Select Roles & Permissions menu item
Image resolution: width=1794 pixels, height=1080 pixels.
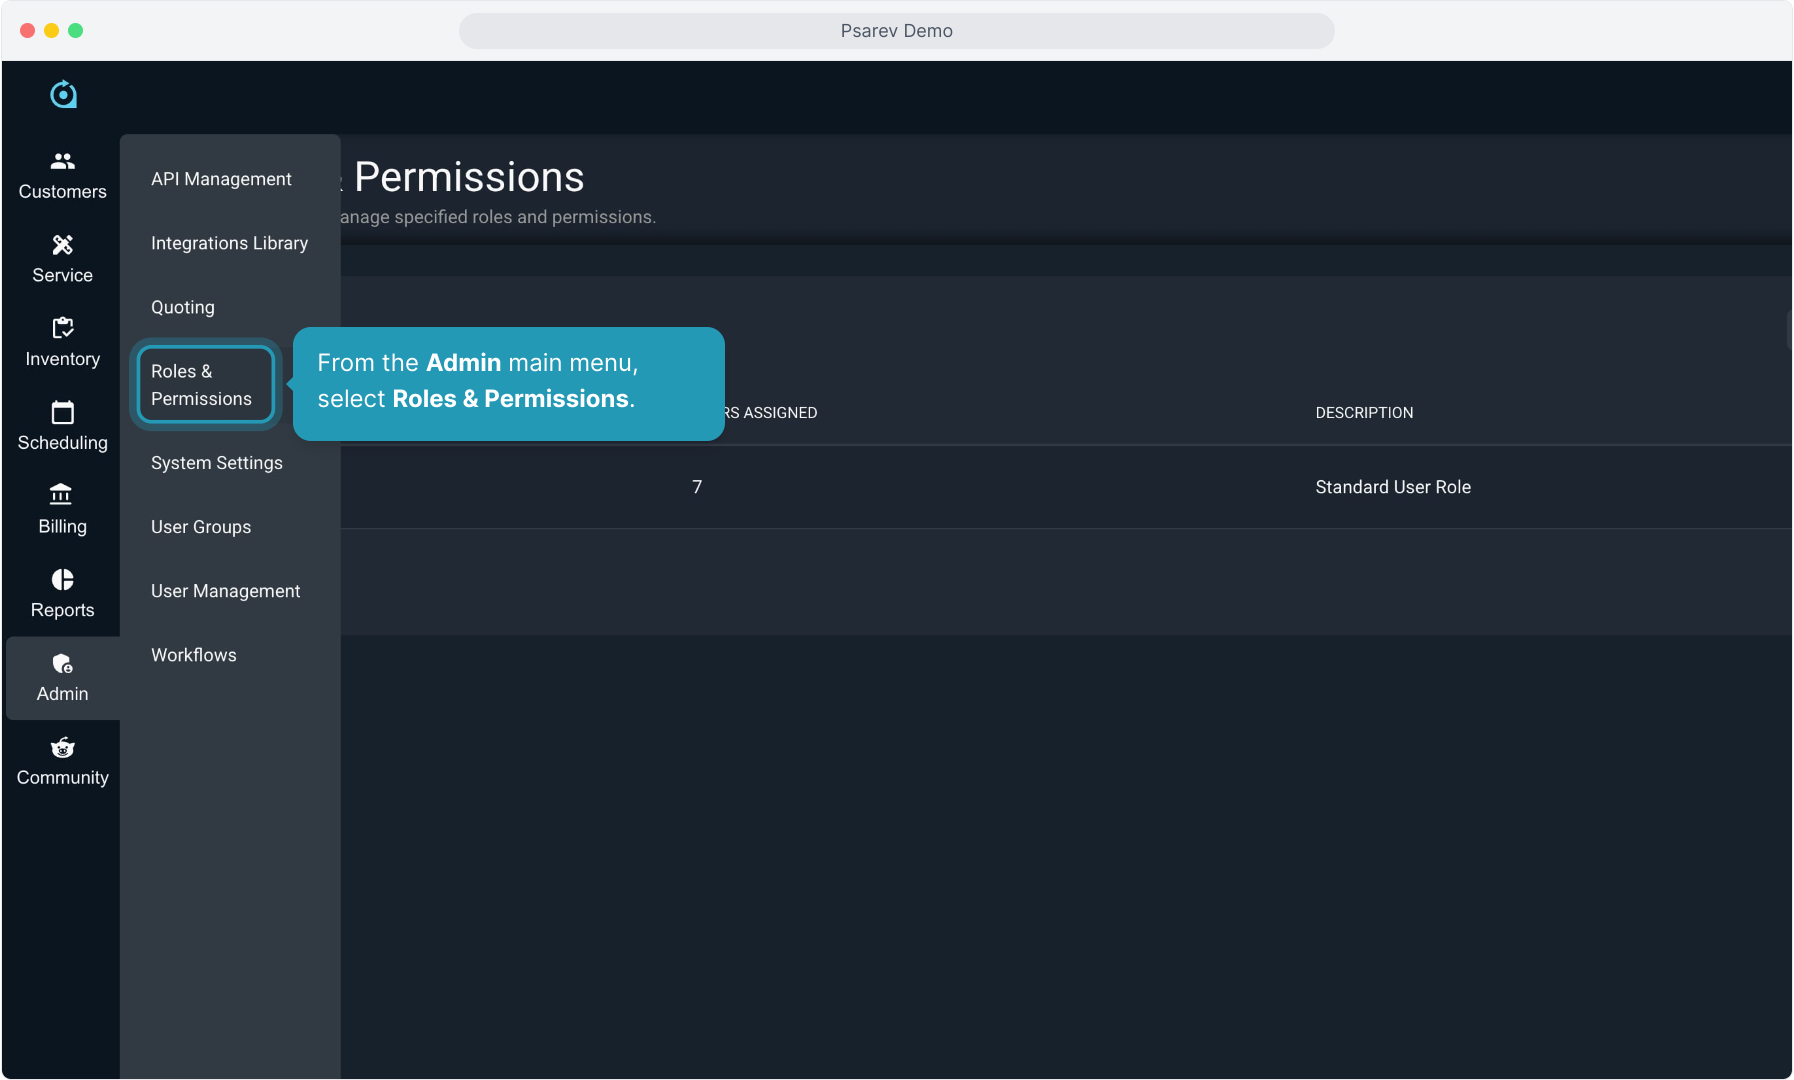[x=205, y=385]
